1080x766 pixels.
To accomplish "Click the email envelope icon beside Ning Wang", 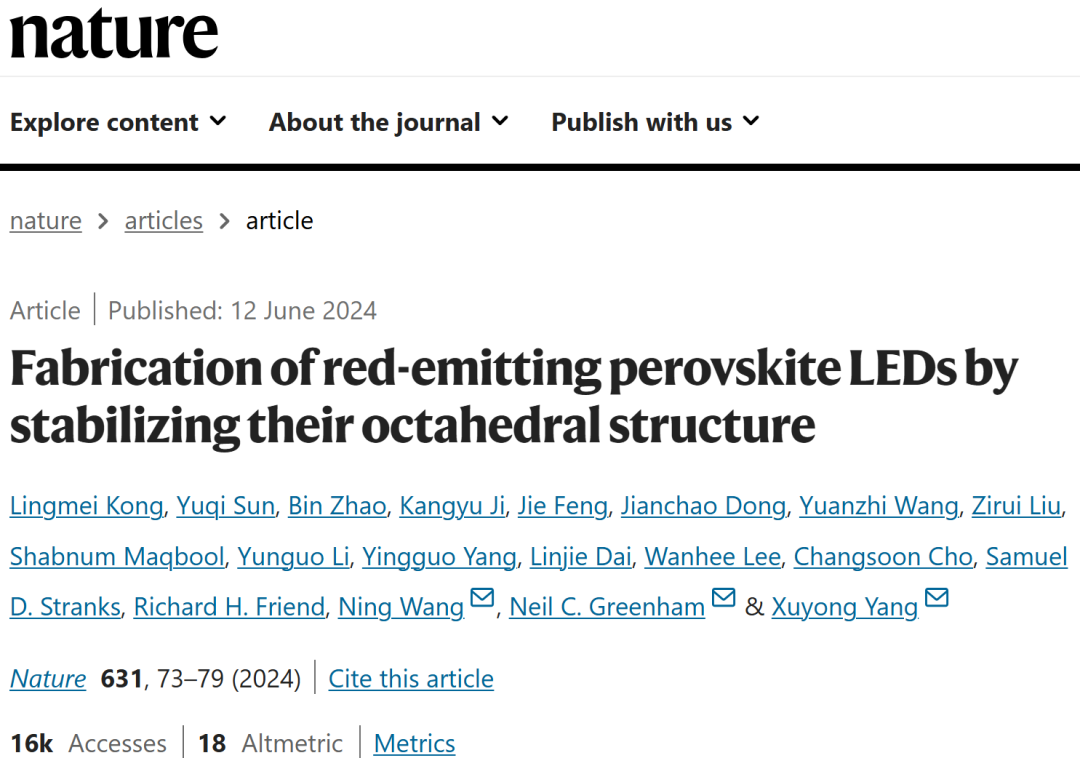I will (x=482, y=597).
